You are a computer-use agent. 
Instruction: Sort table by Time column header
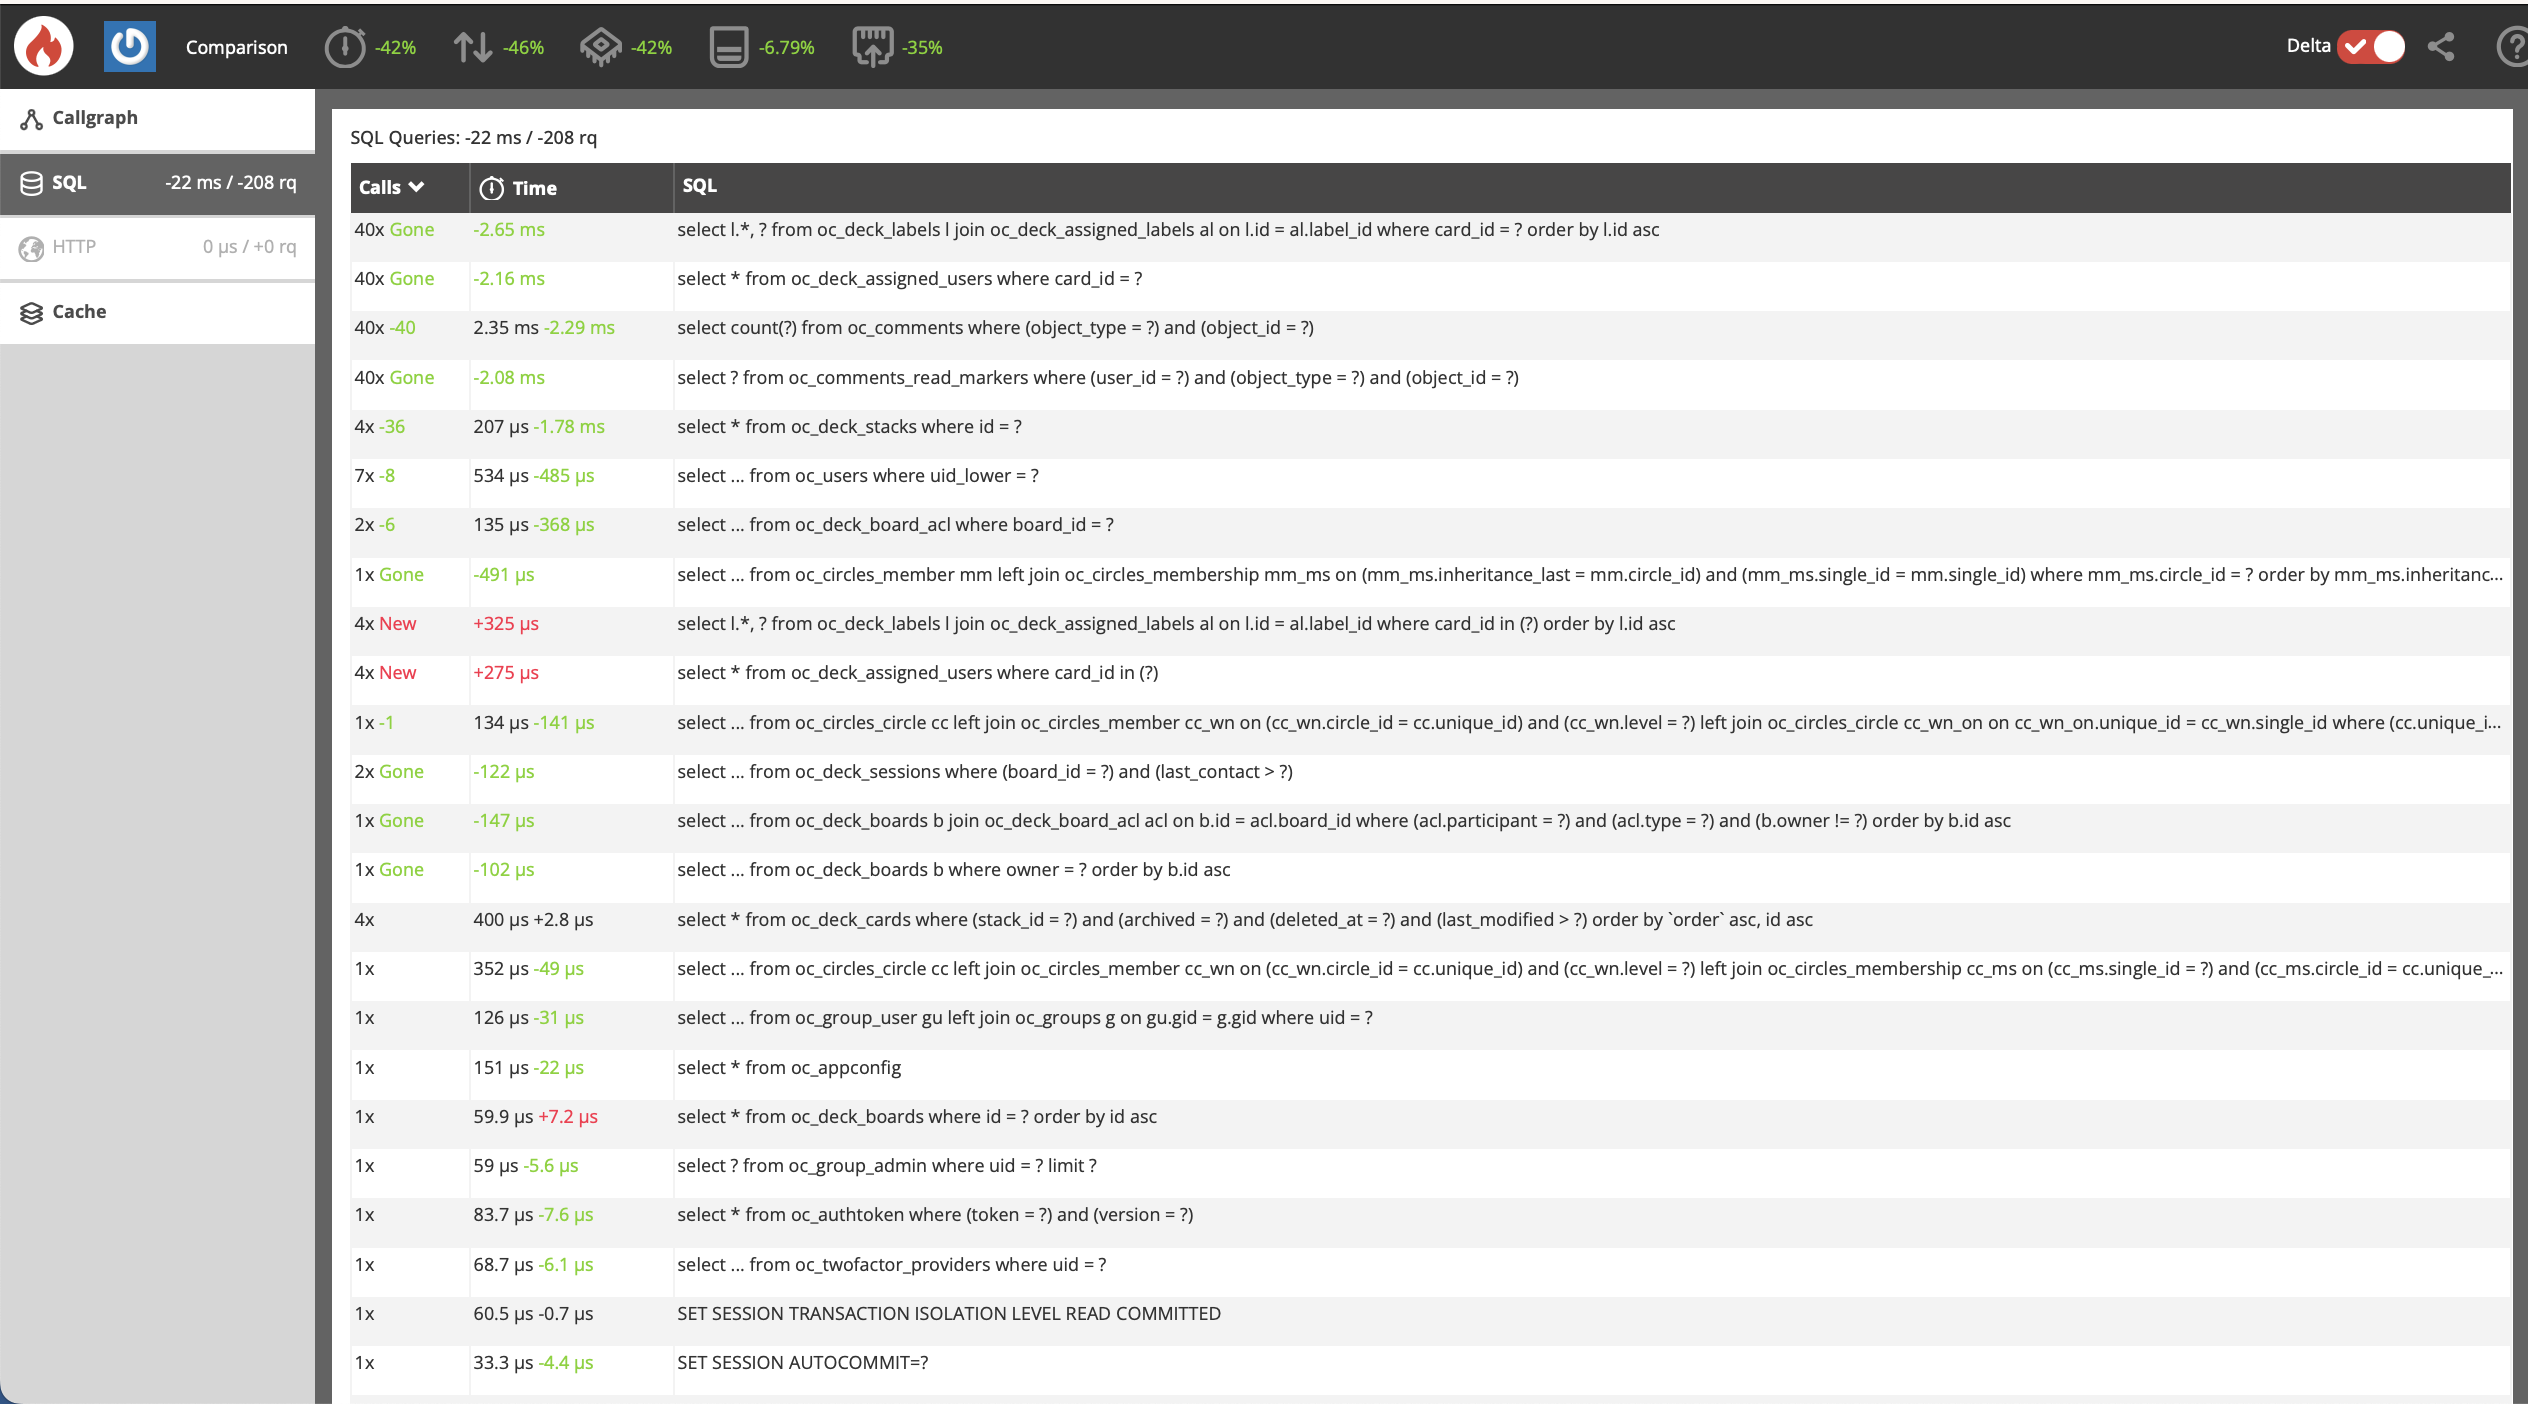click(534, 188)
